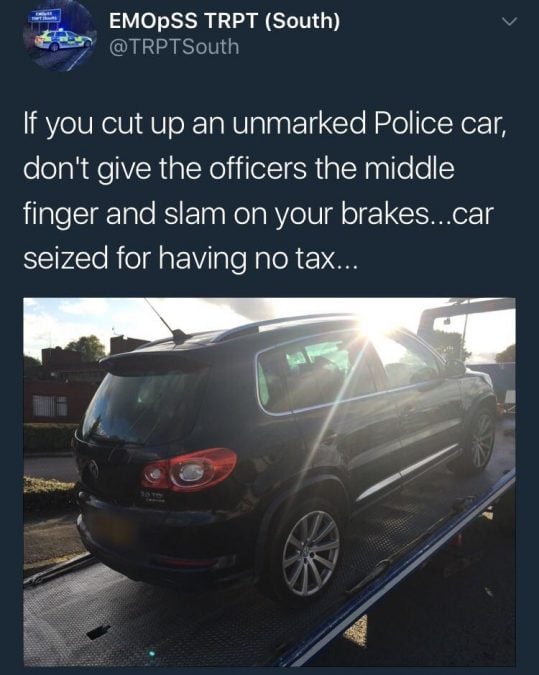This screenshot has width=539, height=675.
Task: Click the car's rear alloy wheel
Action: pyautogui.click(x=310, y=553)
